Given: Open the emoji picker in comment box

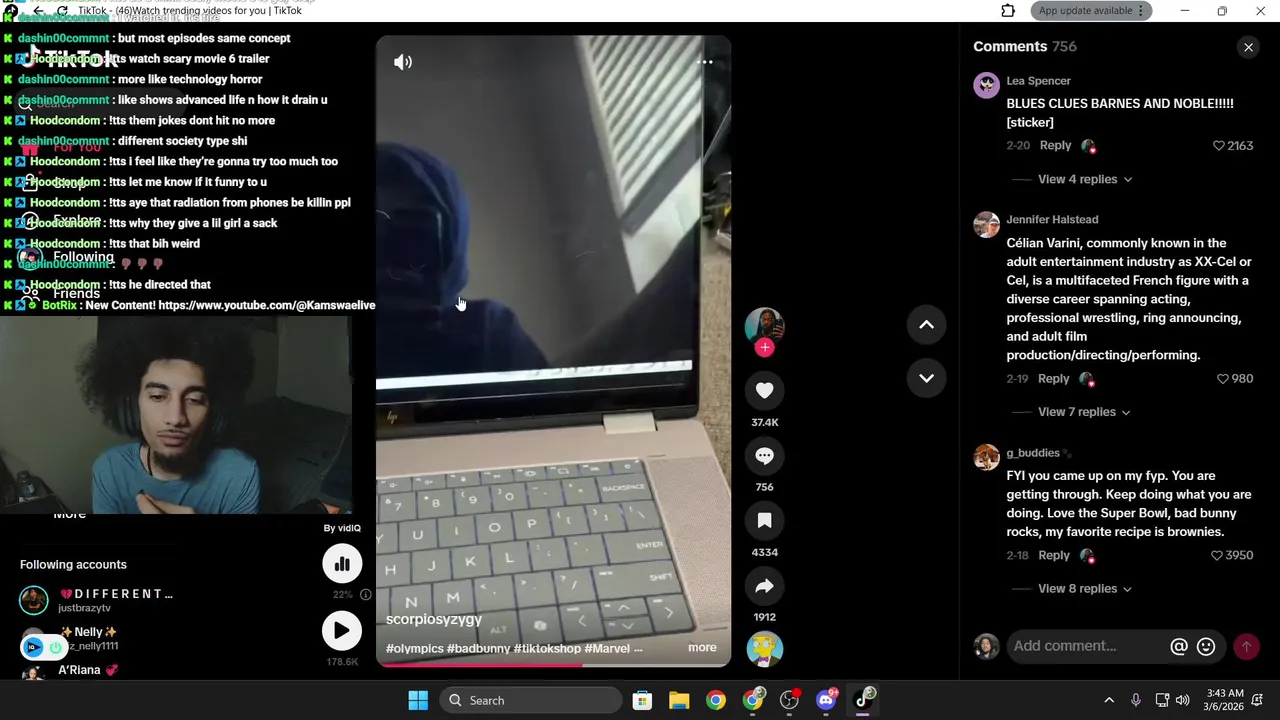Looking at the screenshot, I should coord(1206,647).
